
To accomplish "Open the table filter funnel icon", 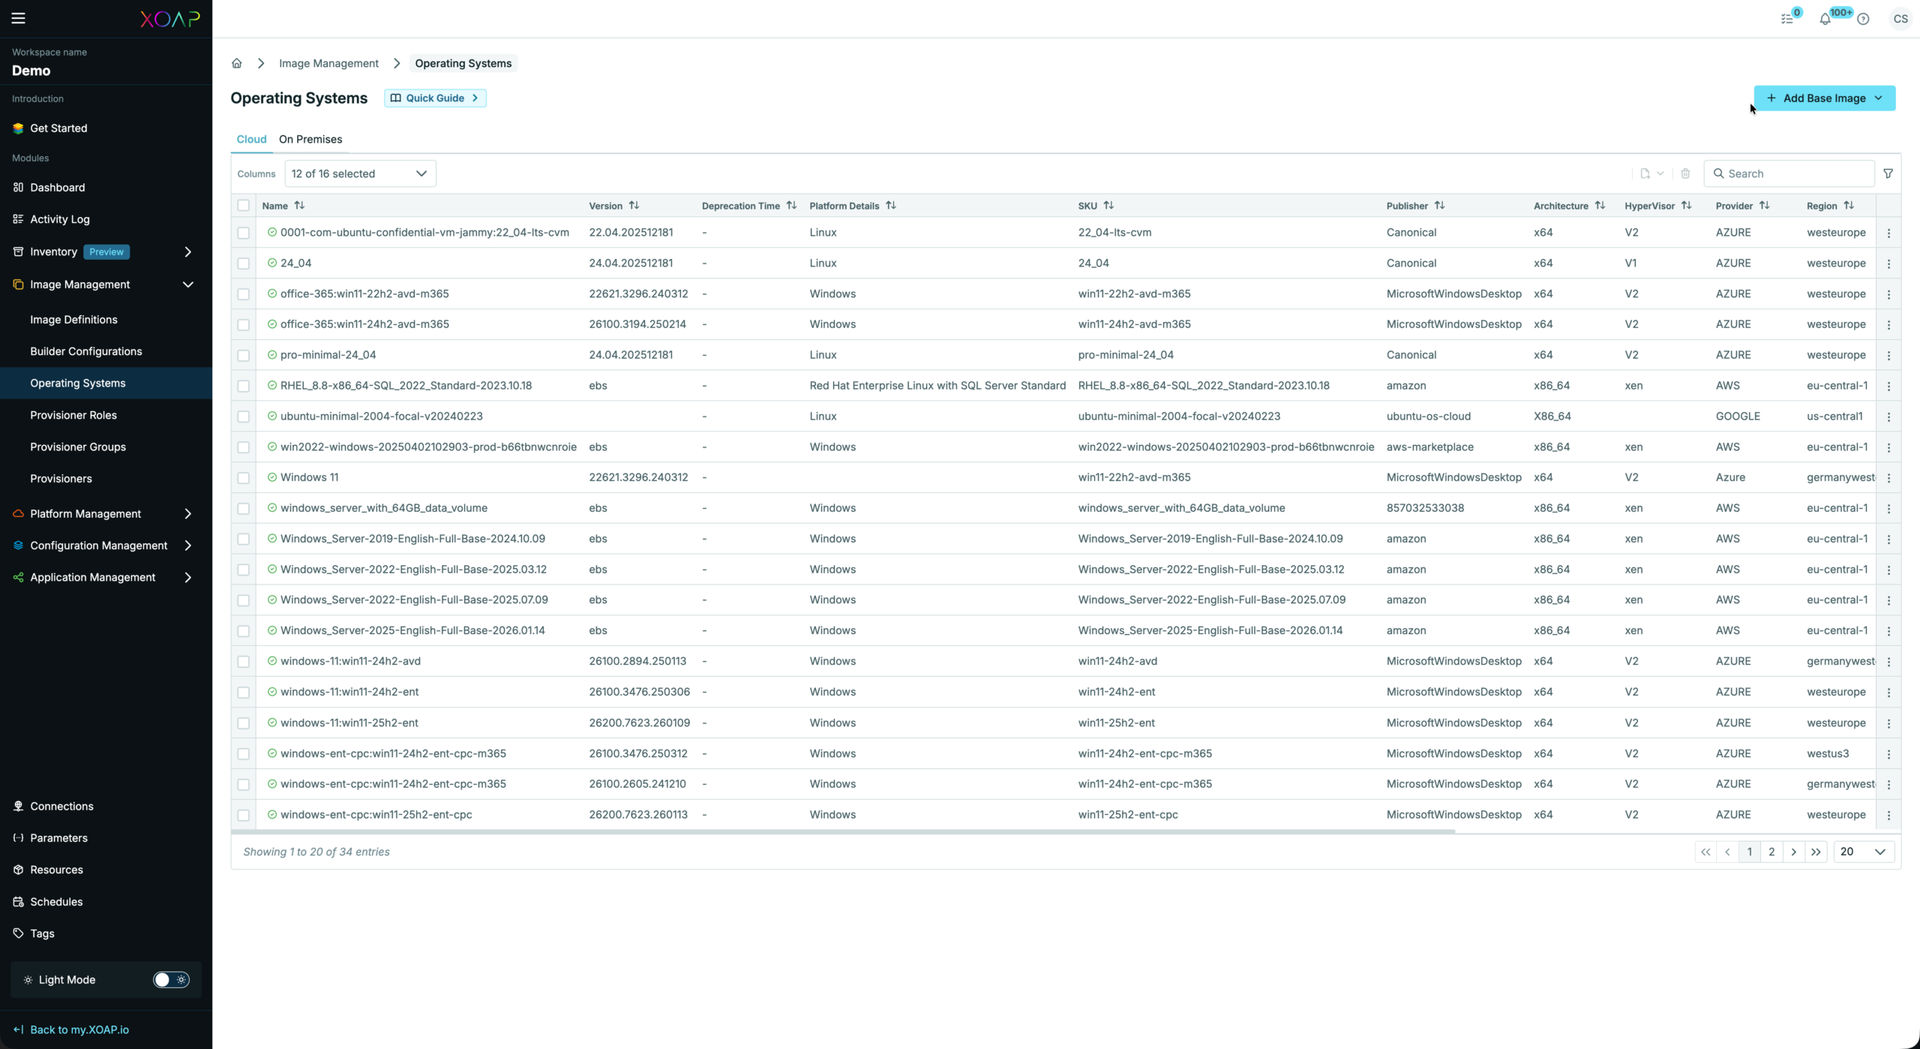I will coord(1888,174).
